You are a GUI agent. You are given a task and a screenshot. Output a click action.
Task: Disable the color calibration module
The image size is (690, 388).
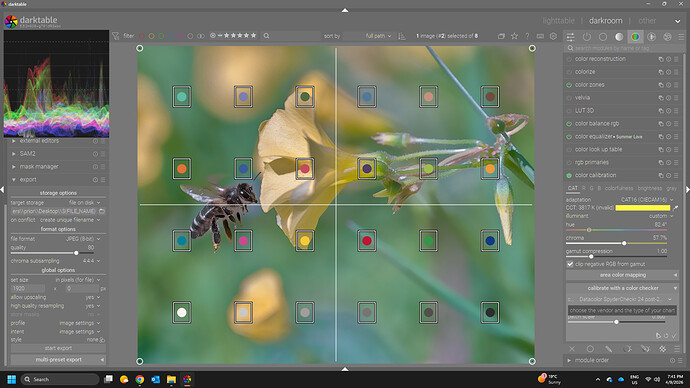pos(569,176)
